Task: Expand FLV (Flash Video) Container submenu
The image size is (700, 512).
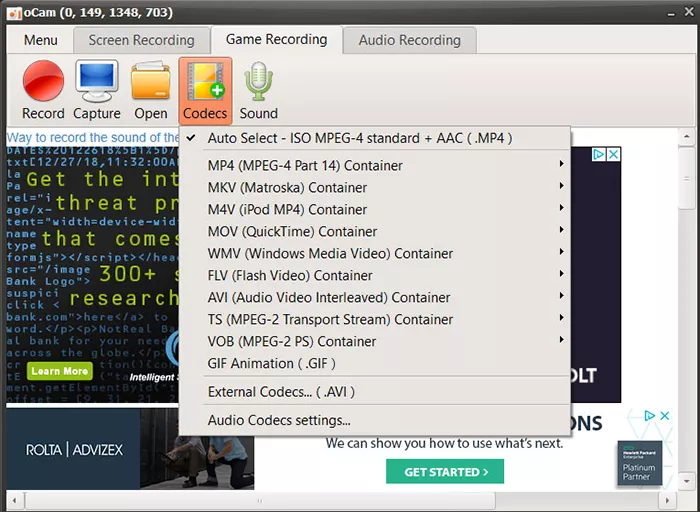Action: click(375, 275)
